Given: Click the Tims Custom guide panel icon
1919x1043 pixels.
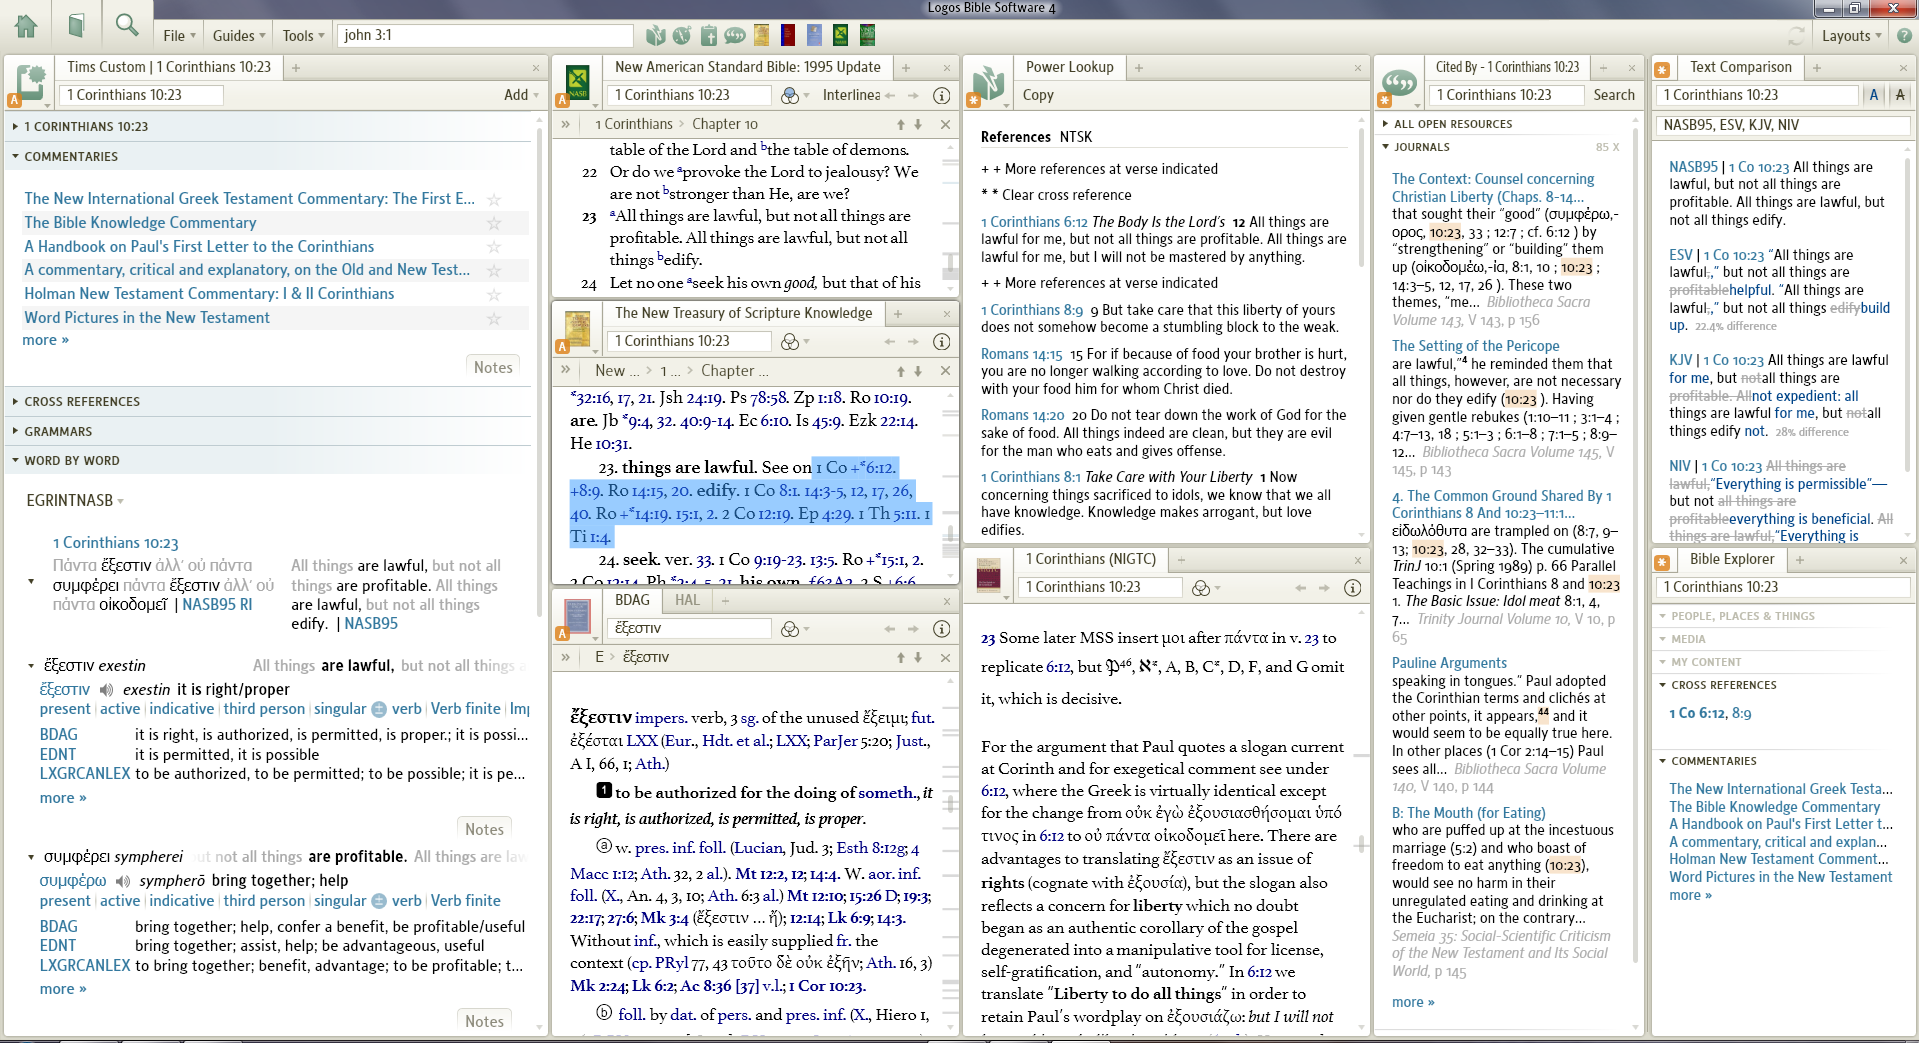Looking at the screenshot, I should pyautogui.click(x=30, y=84).
